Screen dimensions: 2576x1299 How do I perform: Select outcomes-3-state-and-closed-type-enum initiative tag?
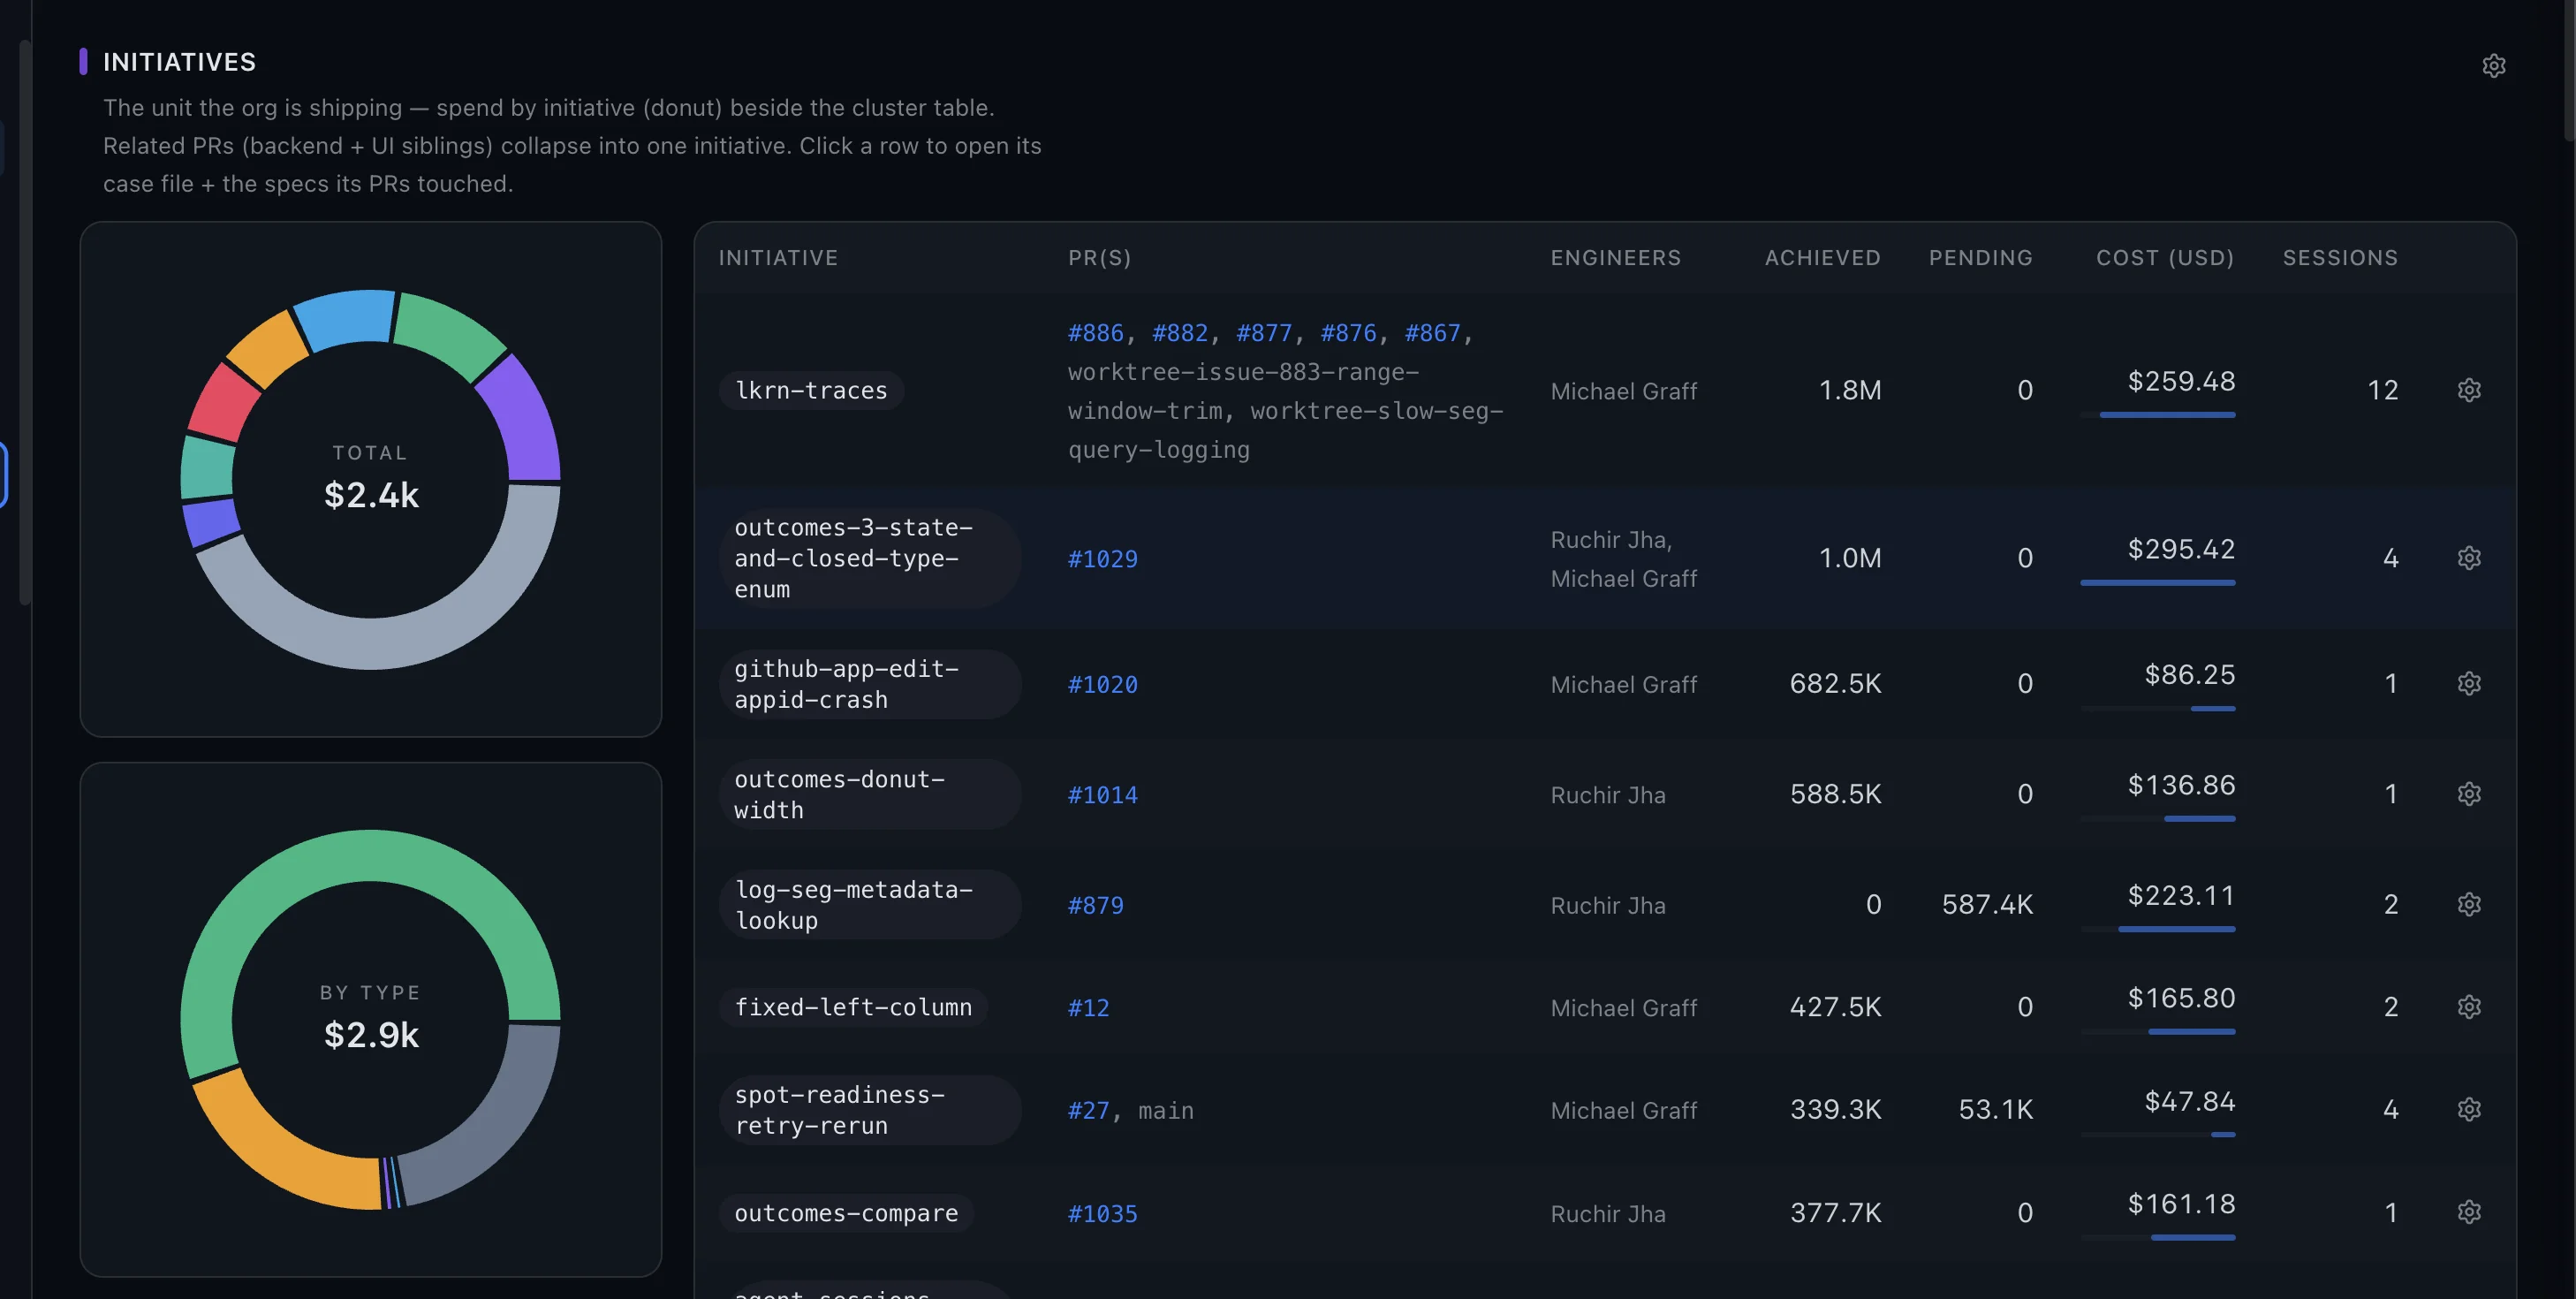(x=869, y=558)
